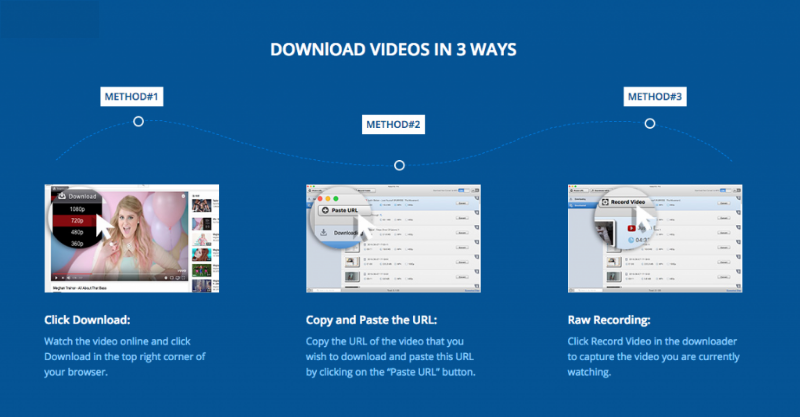
Task: Choose the highlighted 720p quality option
Action: click(x=77, y=221)
